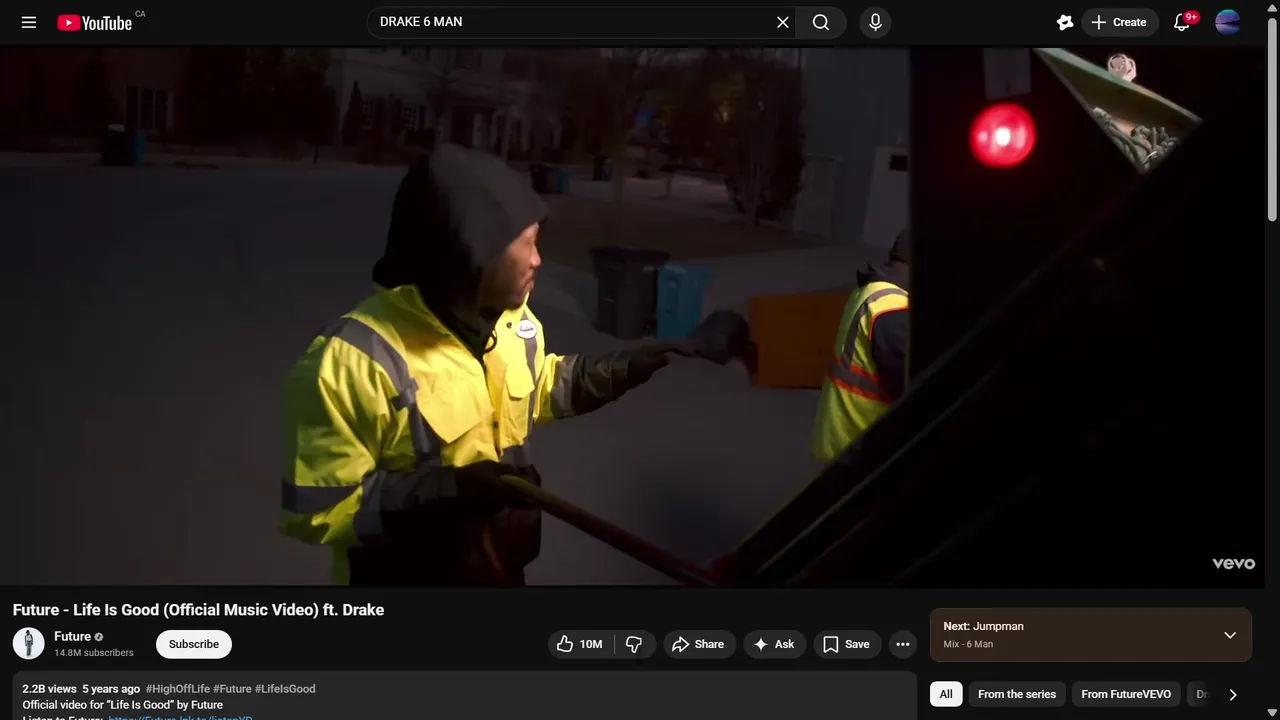This screenshot has width=1280, height=720.
Task: Open #LifeIsGood hashtag
Action: pos(285,689)
